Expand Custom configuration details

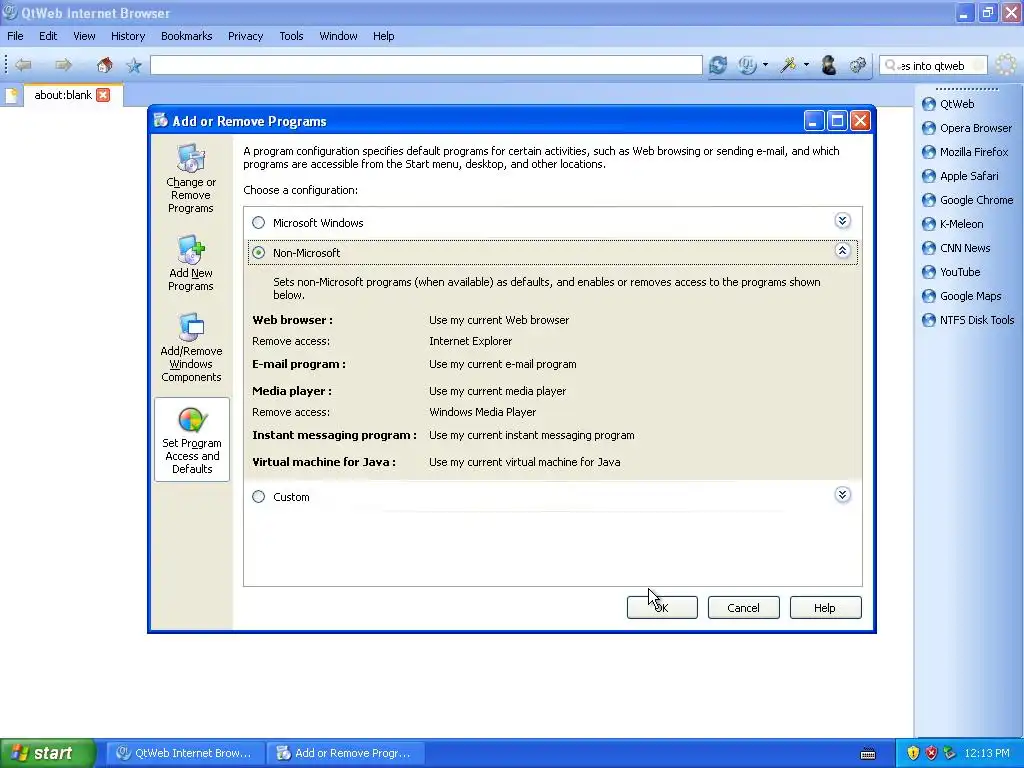842,495
